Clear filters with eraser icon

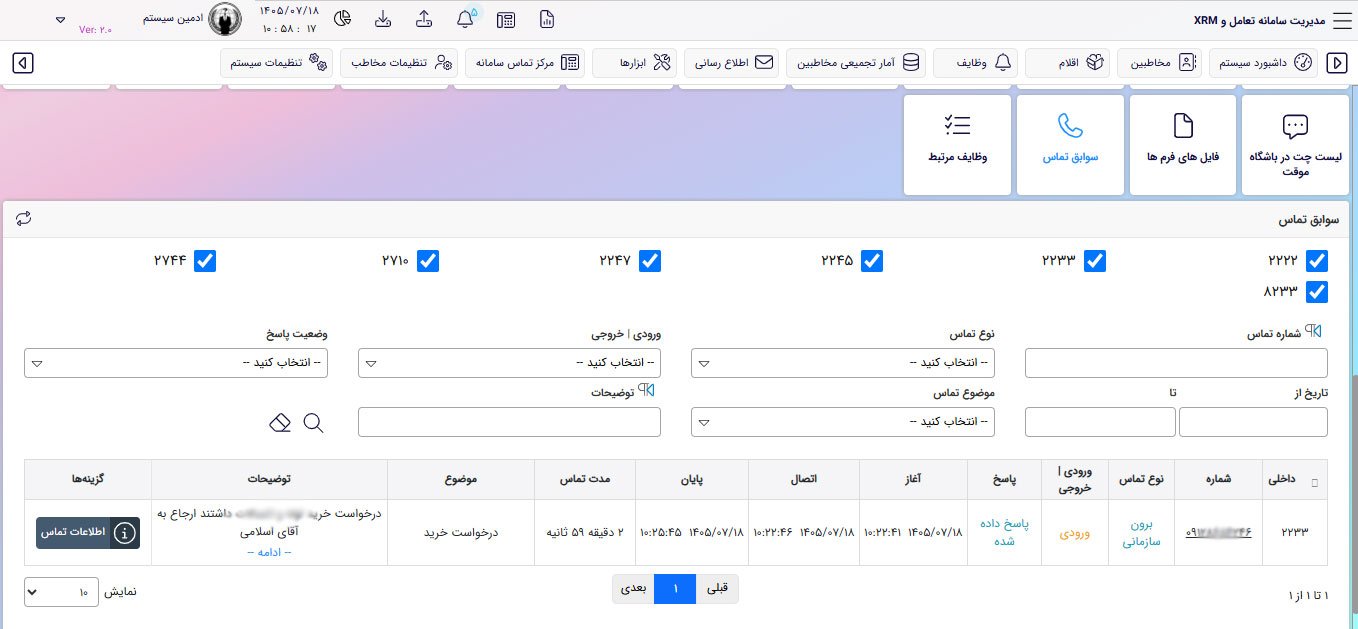pos(280,422)
